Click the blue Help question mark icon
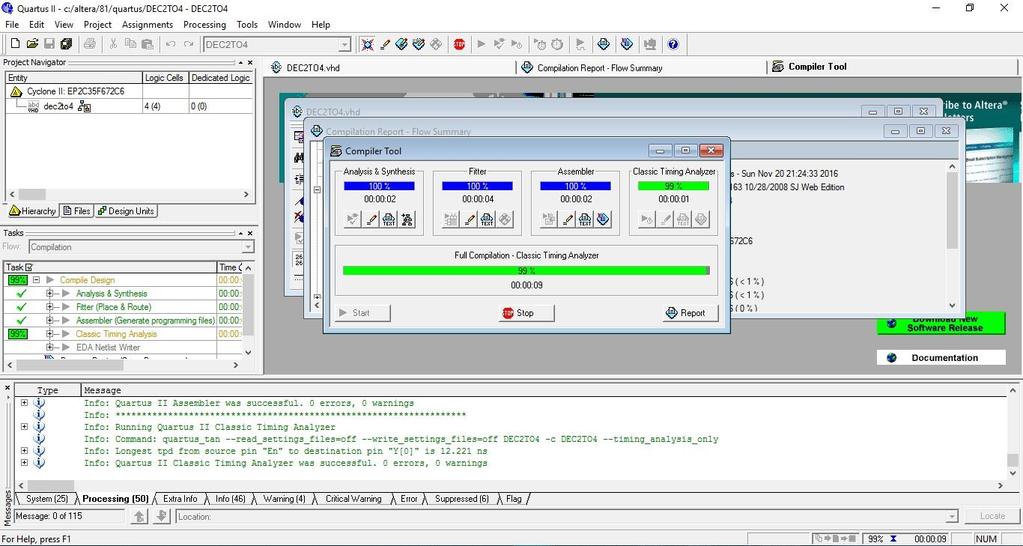This screenshot has width=1023, height=546. pos(673,44)
